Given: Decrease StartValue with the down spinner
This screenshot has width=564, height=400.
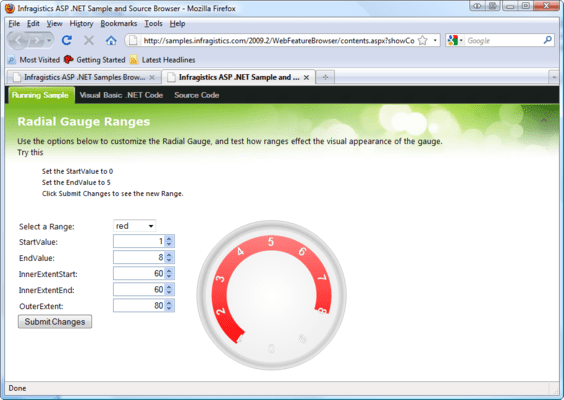Looking at the screenshot, I should (x=169, y=245).
